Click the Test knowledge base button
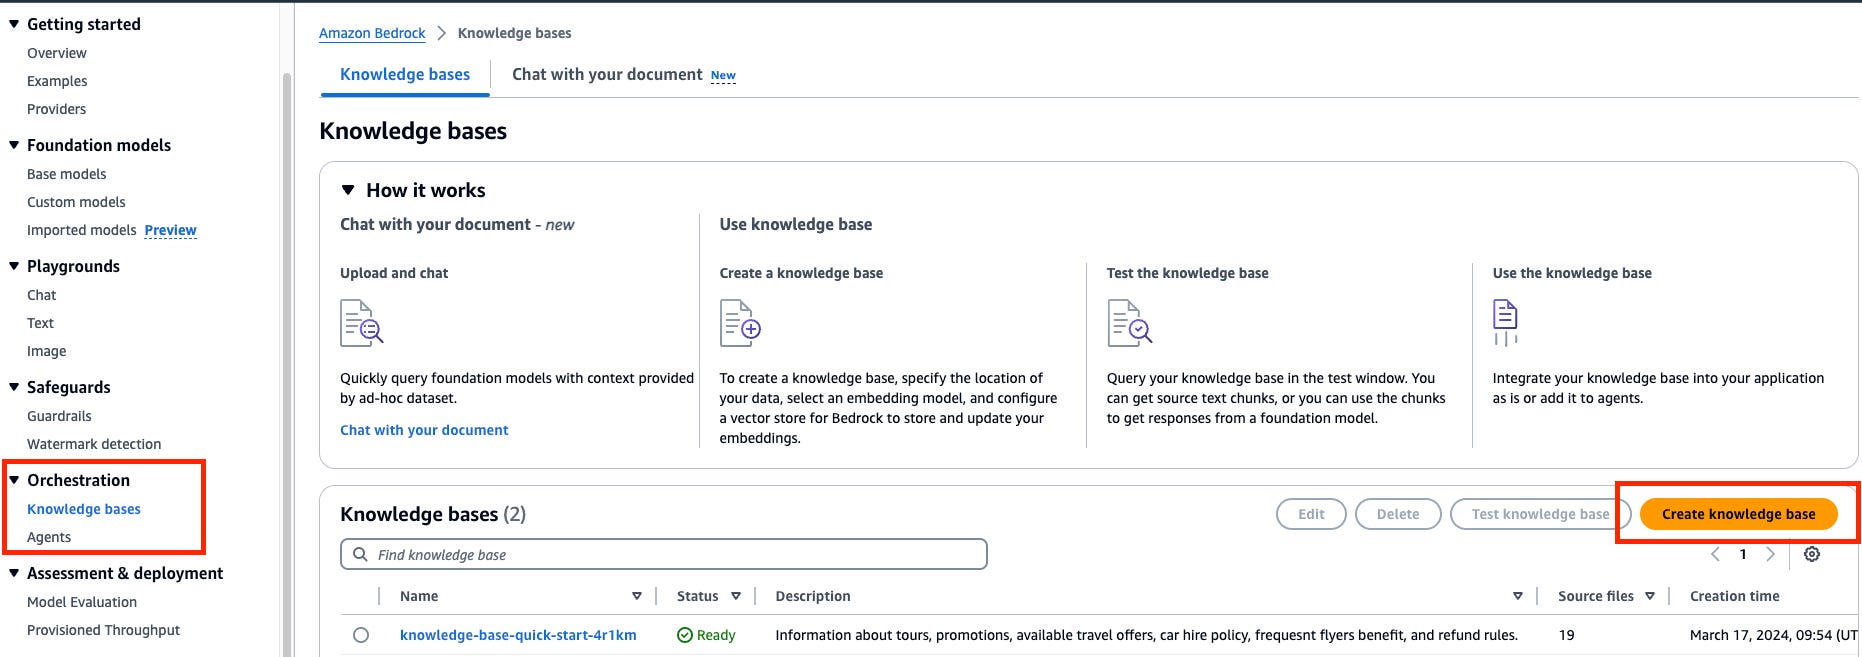The width and height of the screenshot is (1862, 657). point(1540,514)
